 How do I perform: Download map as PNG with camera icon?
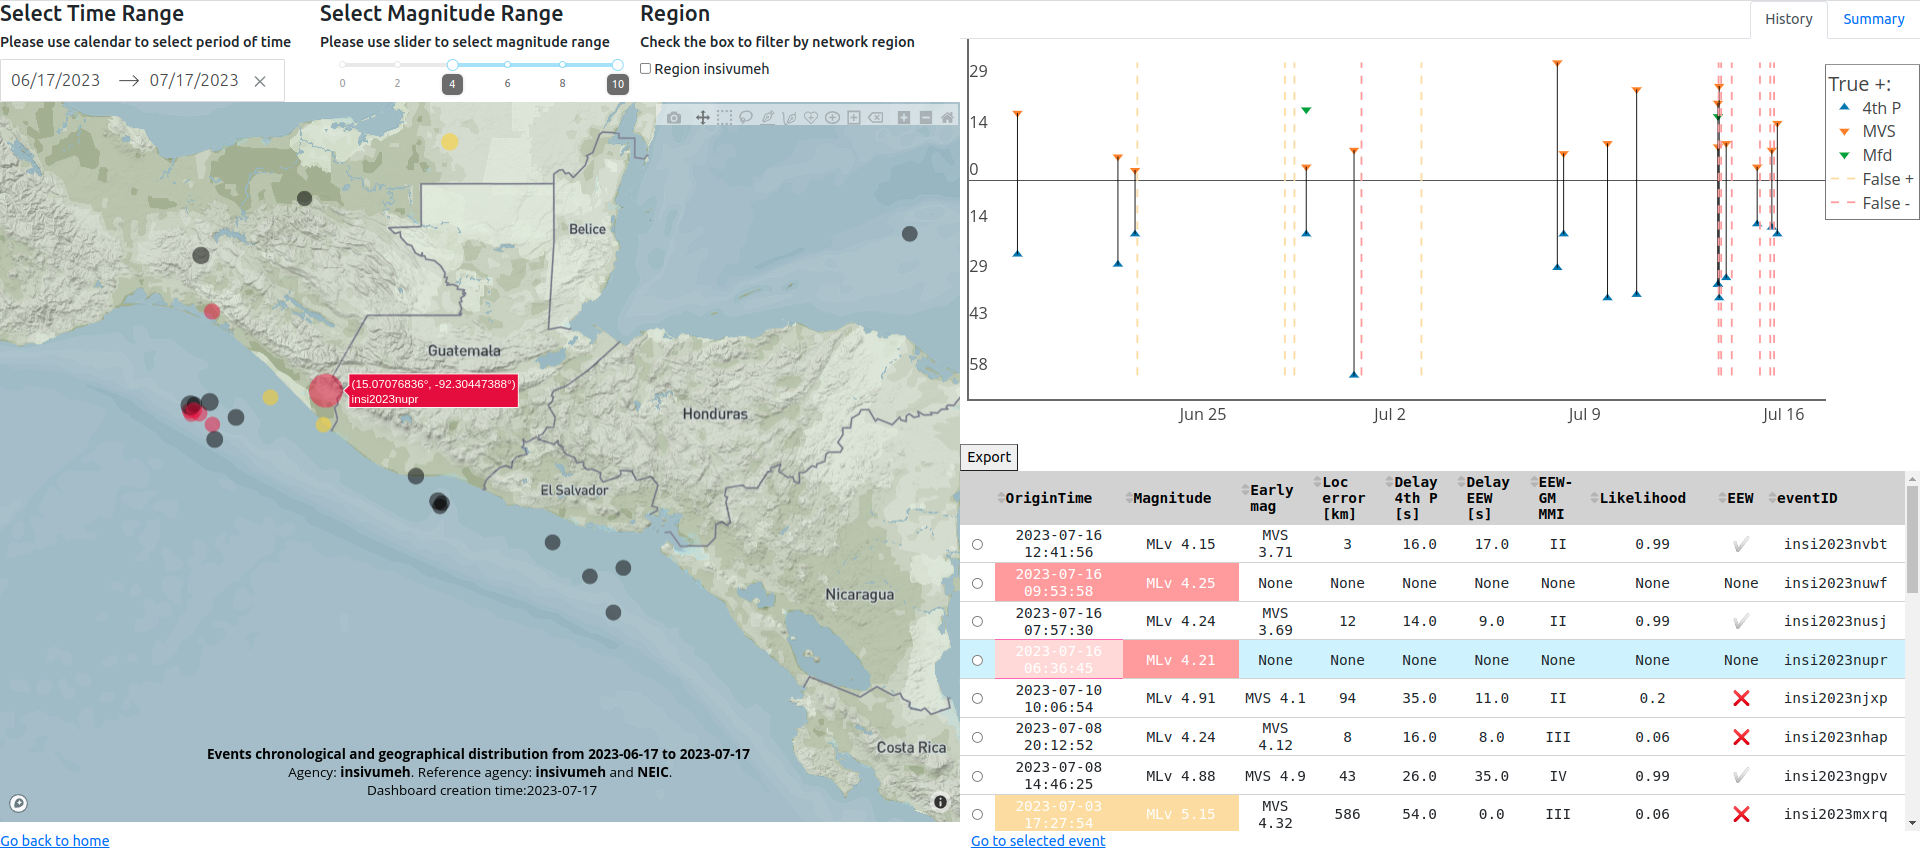point(674,118)
